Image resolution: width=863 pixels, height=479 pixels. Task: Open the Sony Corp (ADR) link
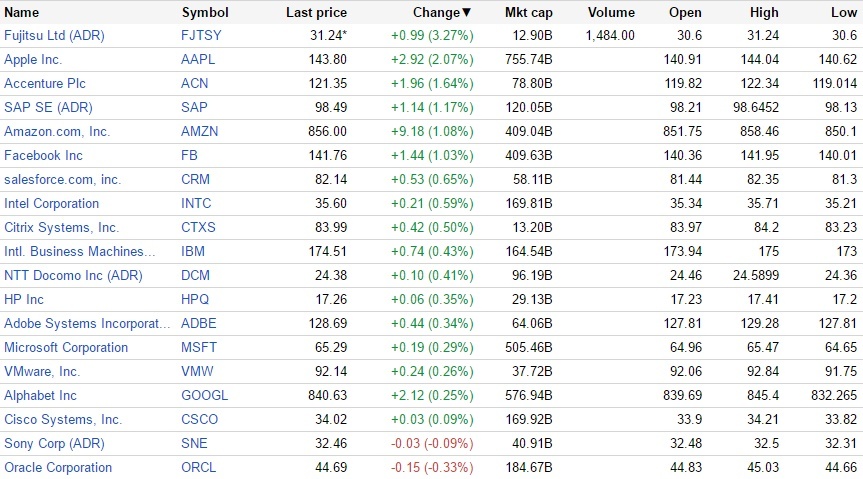coord(53,444)
